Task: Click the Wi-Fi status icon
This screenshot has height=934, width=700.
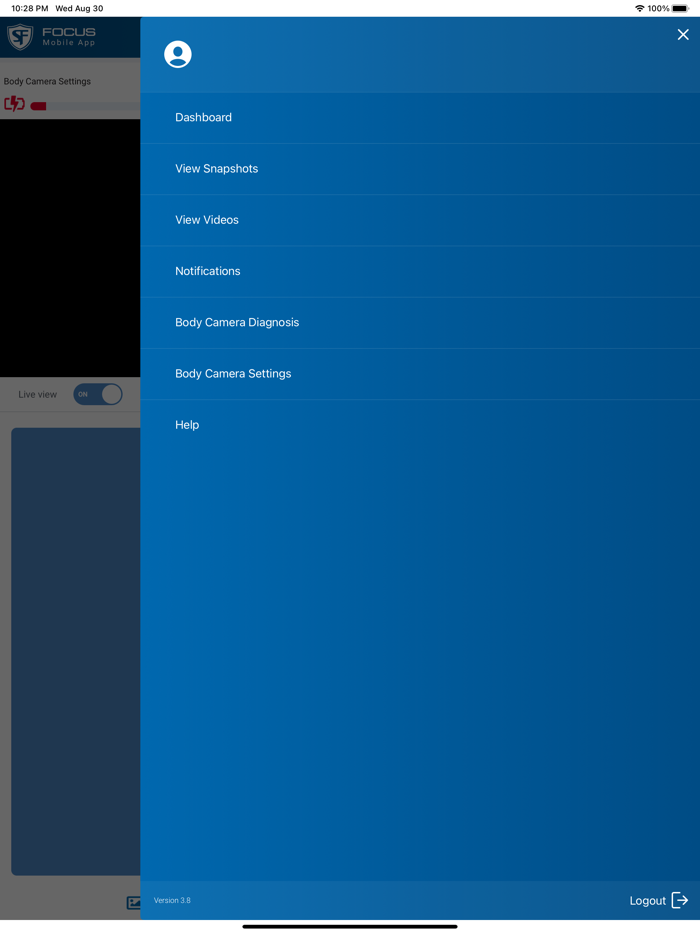Action: [x=639, y=8]
